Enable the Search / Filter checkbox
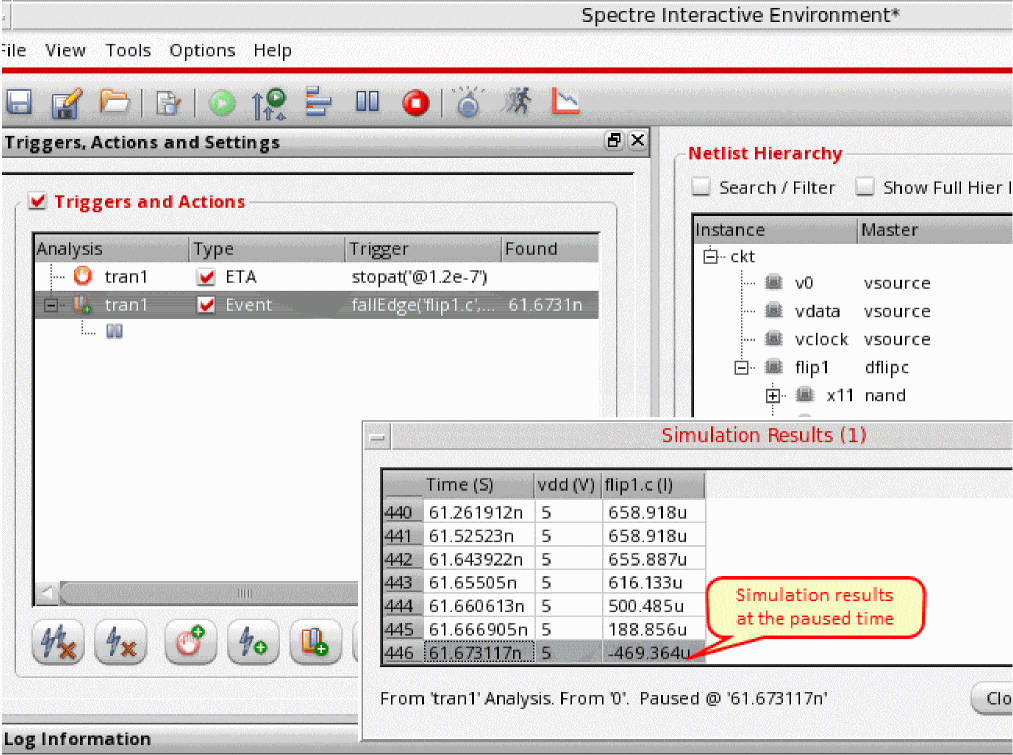This screenshot has height=755, width=1013. click(702, 188)
